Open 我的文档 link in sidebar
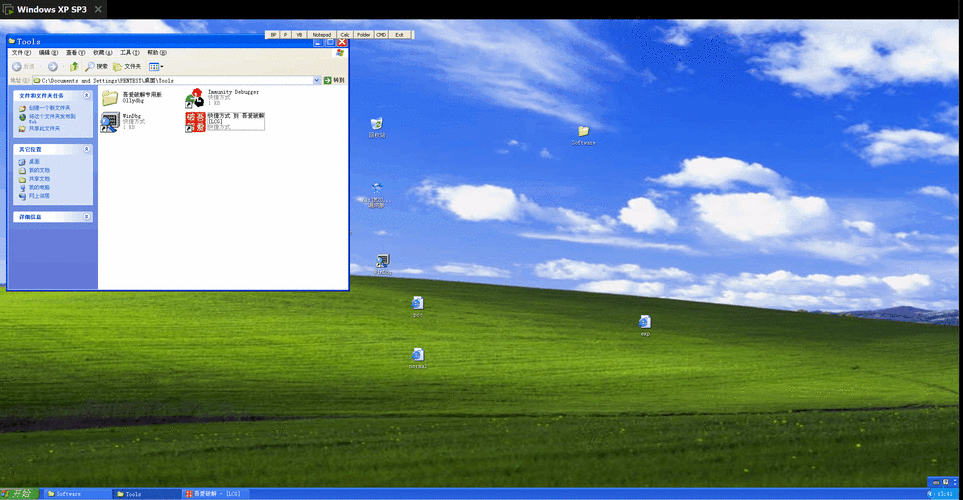Image resolution: width=963 pixels, height=500 pixels. [x=39, y=170]
